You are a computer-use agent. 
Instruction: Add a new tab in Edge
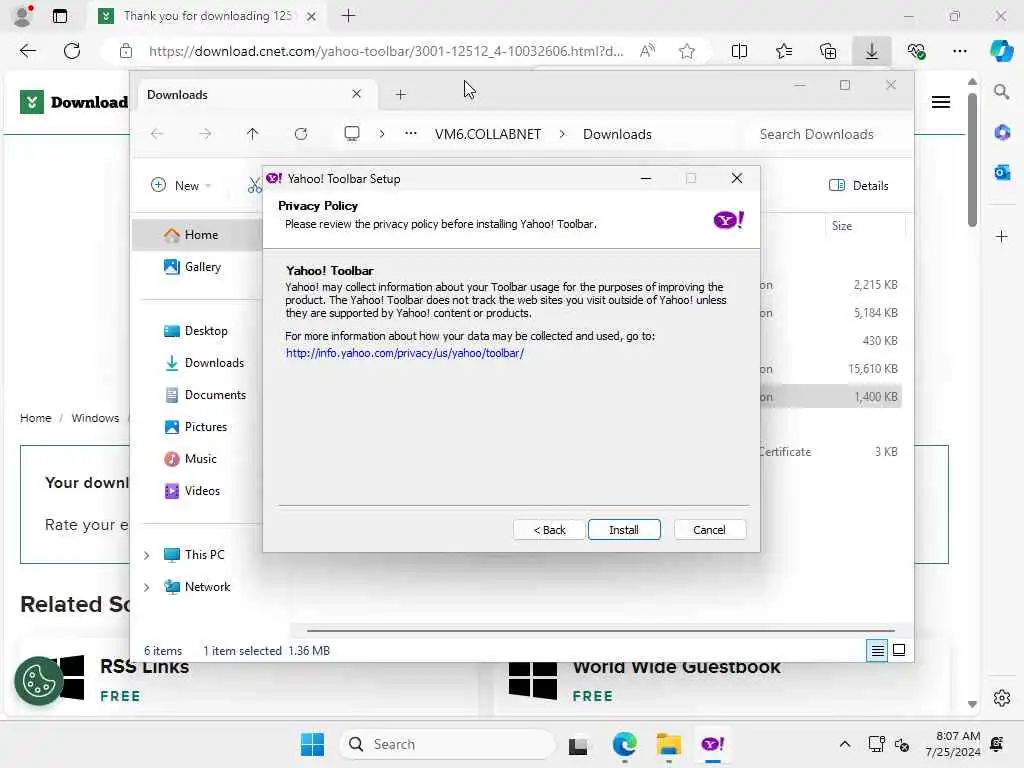point(348,16)
